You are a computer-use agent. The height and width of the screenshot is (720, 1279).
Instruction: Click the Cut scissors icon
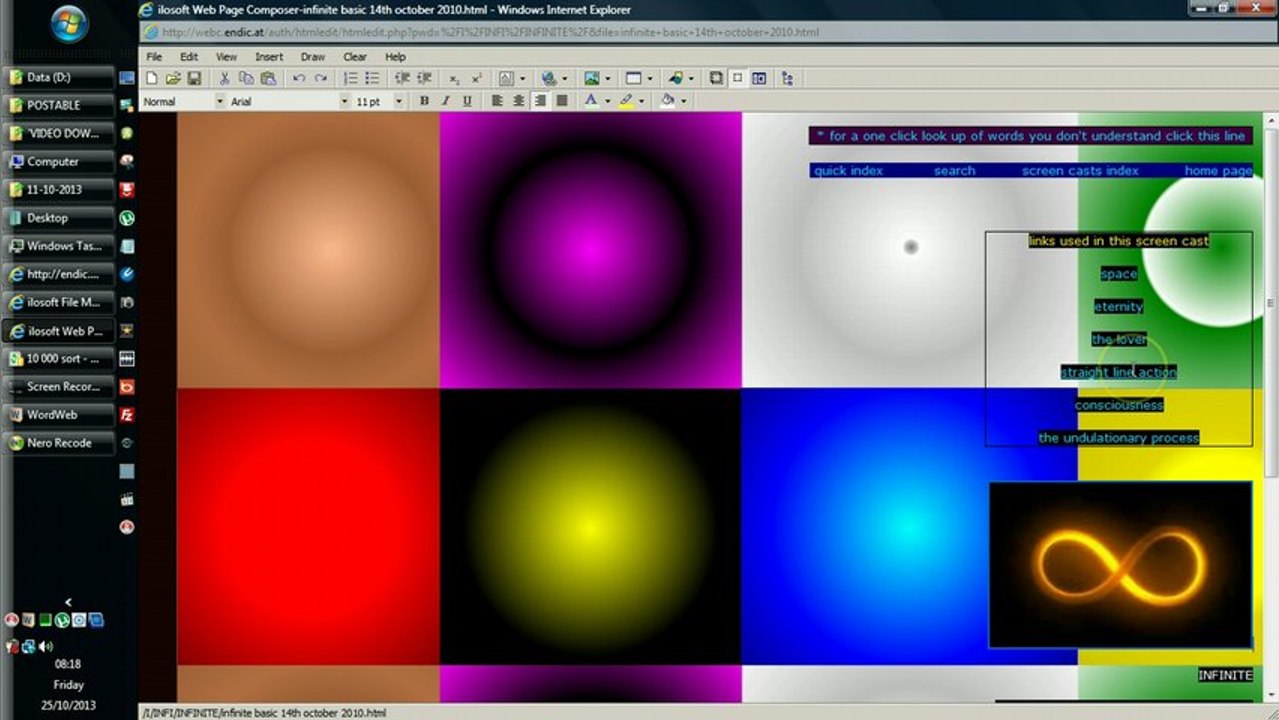pos(224,78)
